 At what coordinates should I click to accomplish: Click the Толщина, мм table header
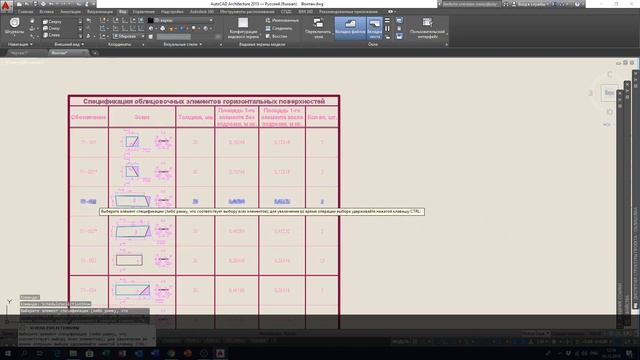click(195, 117)
